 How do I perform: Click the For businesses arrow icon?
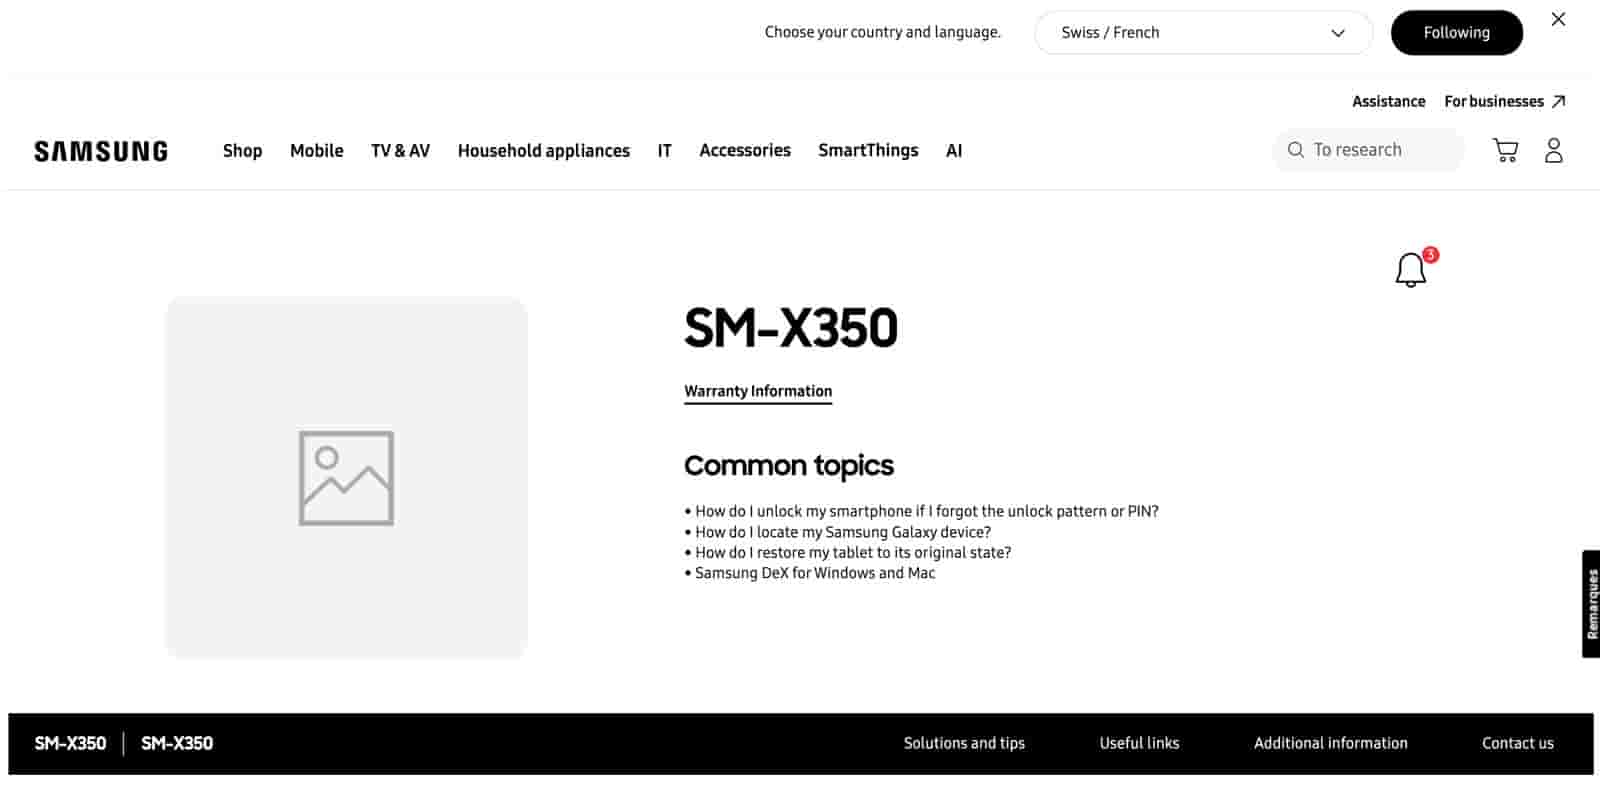tap(1558, 101)
